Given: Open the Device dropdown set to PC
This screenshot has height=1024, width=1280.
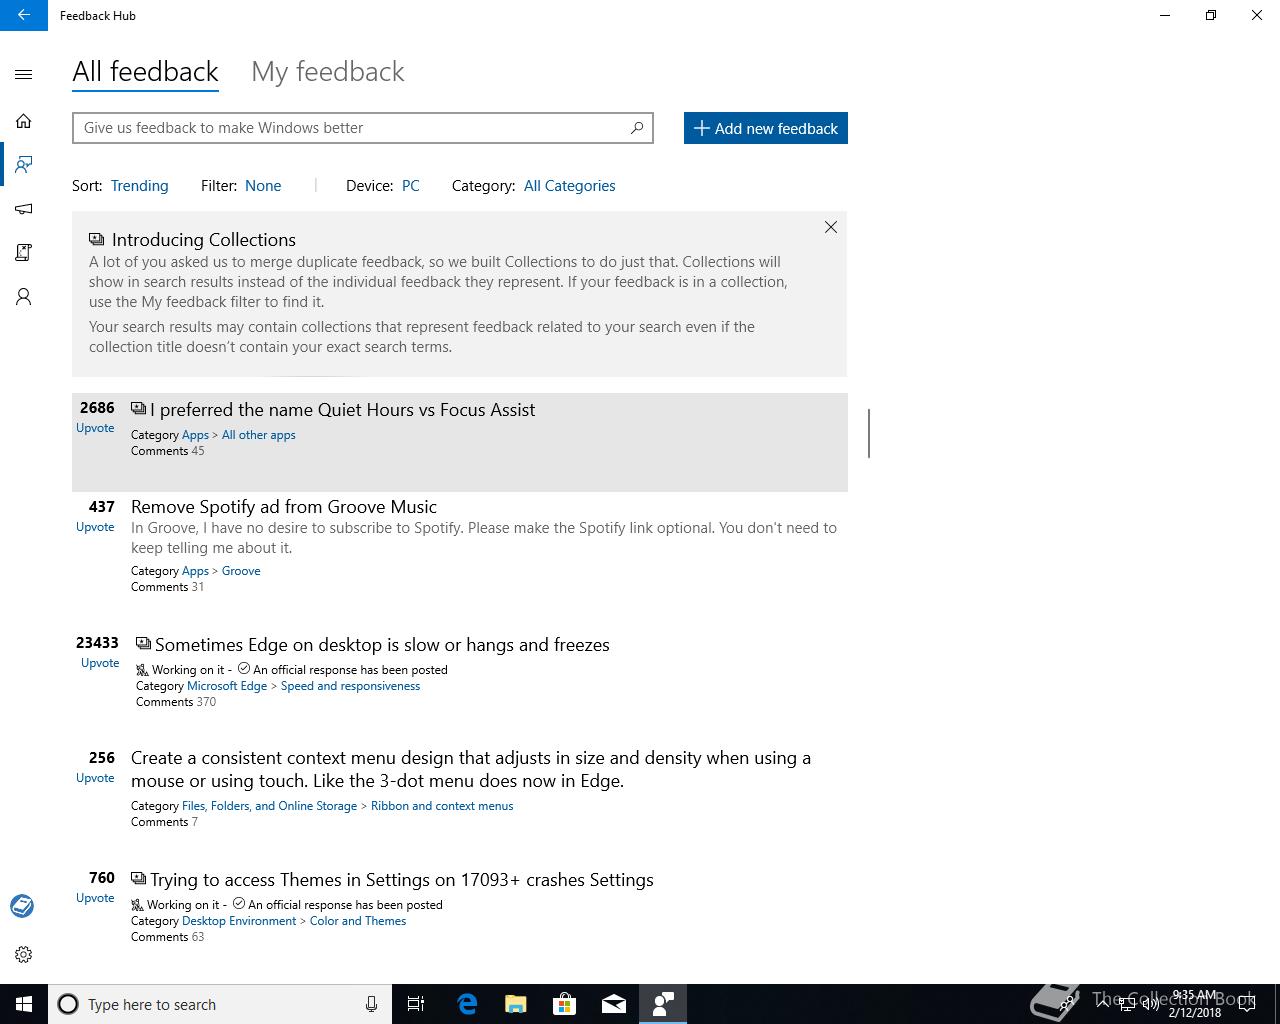Looking at the screenshot, I should (x=410, y=186).
